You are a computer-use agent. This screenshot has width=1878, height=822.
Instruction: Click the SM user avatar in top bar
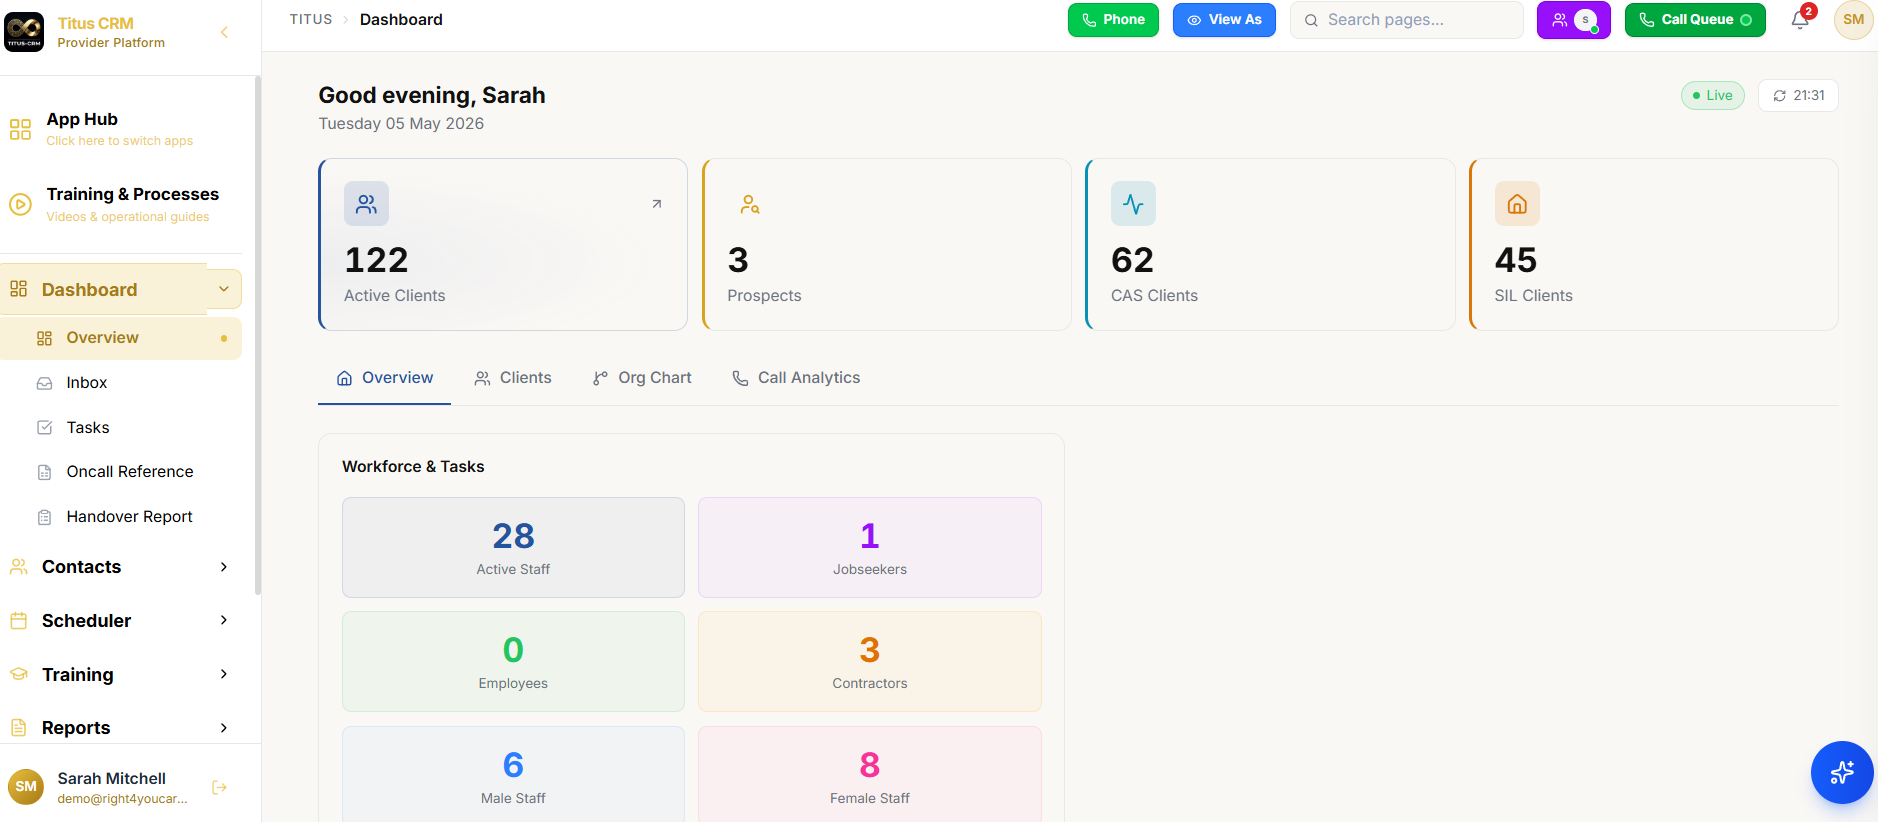tap(1853, 20)
